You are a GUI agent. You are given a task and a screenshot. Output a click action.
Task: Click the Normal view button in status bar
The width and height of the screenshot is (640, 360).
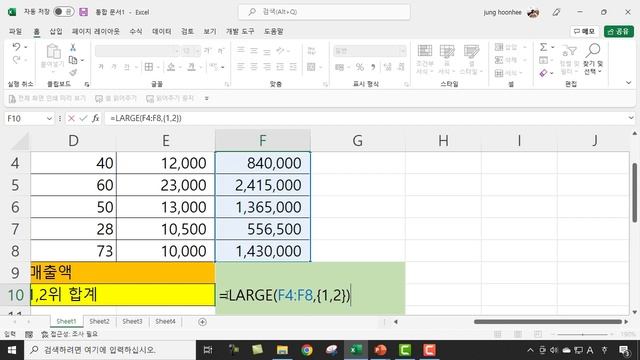click(498, 334)
